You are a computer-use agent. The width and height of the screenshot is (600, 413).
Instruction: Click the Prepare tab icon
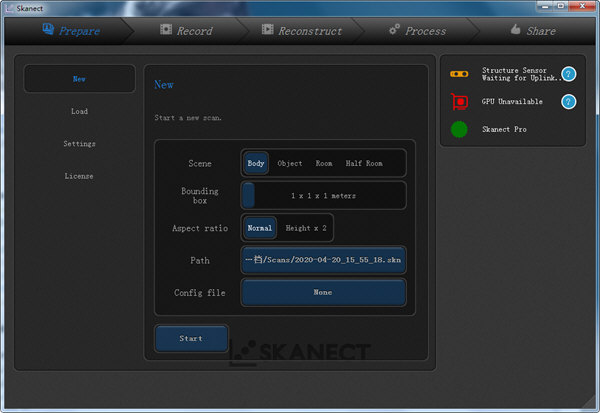[48, 29]
